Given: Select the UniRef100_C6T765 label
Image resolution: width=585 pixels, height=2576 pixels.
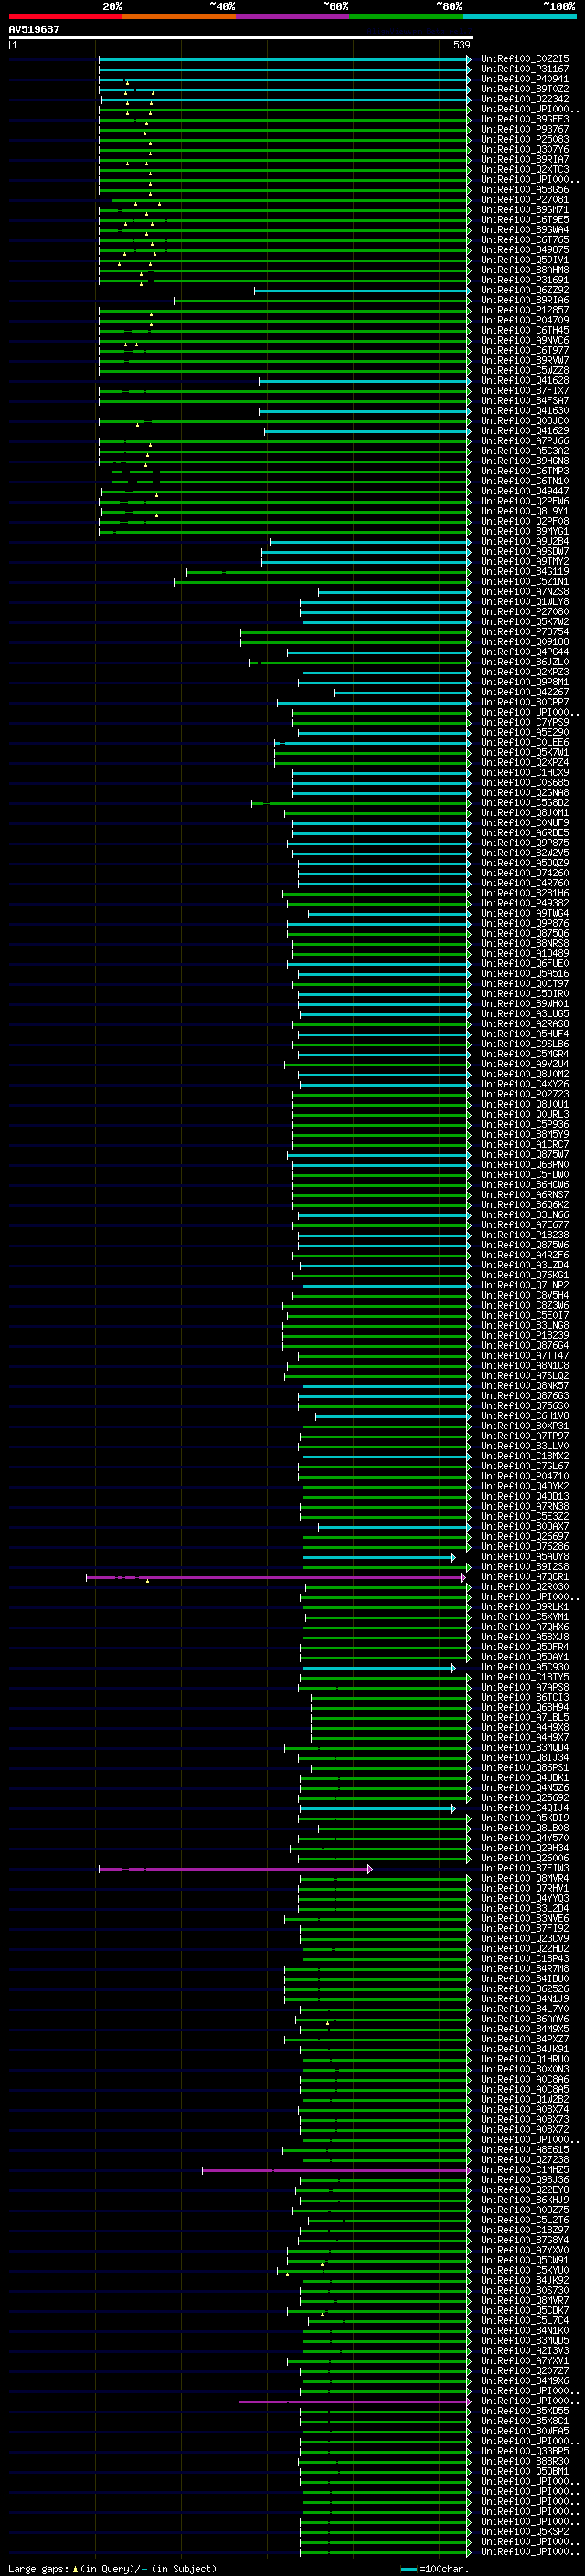Looking at the screenshot, I should pyautogui.click(x=525, y=240).
